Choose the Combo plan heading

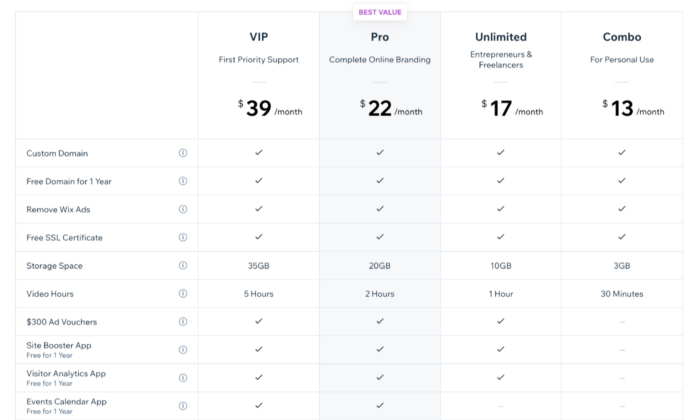pyautogui.click(x=622, y=37)
